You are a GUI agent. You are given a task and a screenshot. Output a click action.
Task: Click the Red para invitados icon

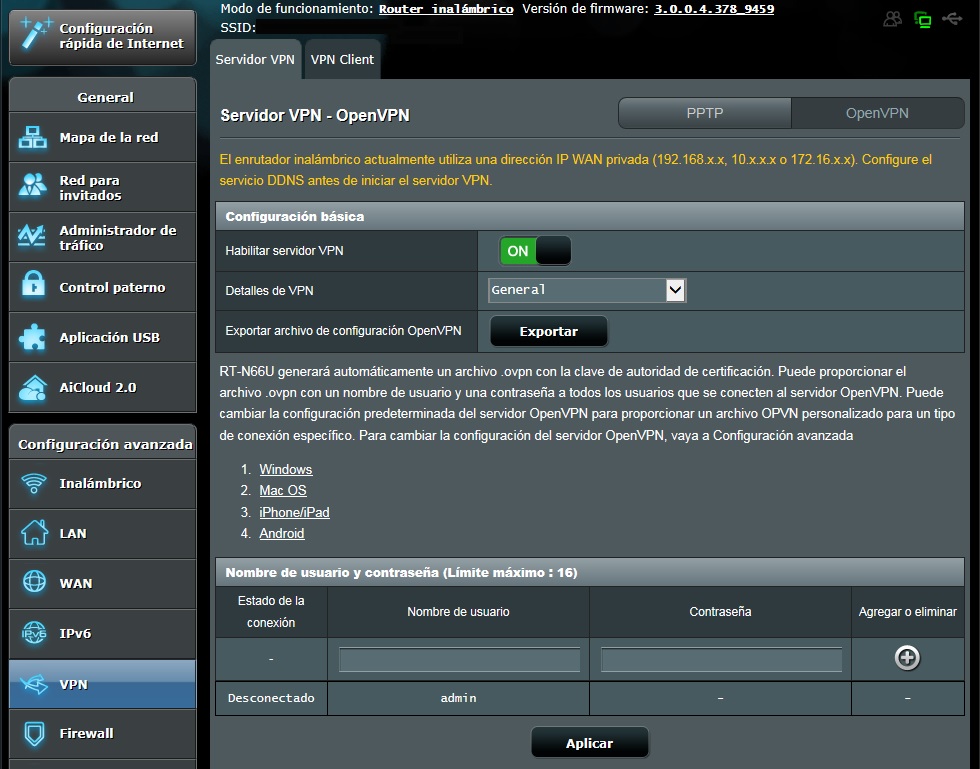pos(32,186)
